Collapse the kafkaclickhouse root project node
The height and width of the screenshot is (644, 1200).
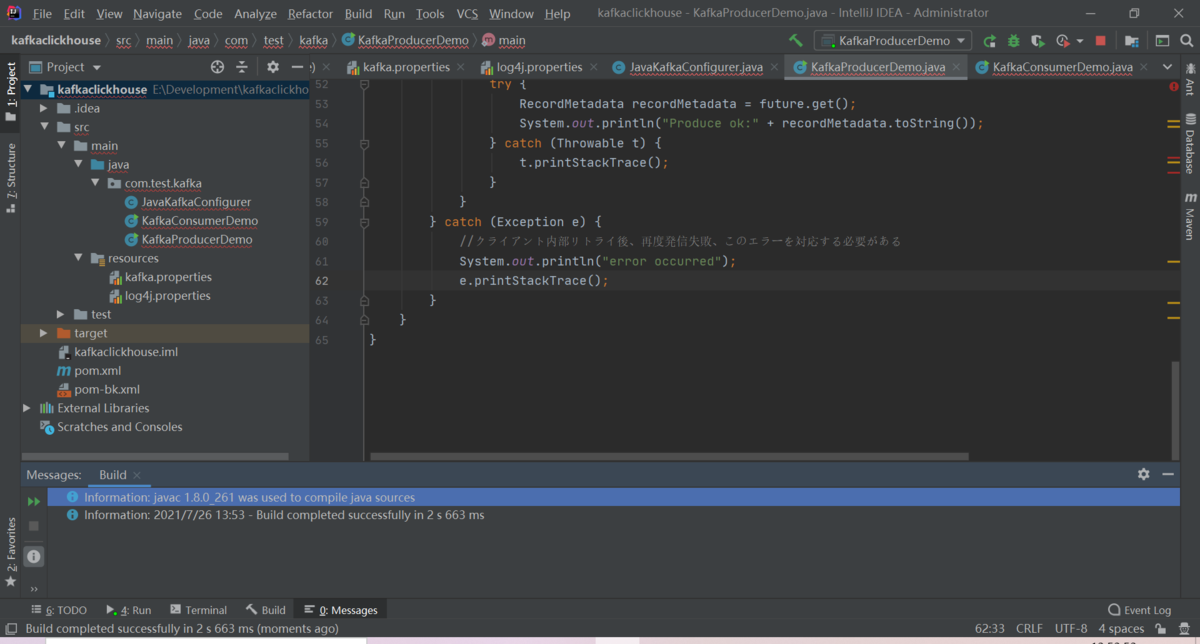click(28, 89)
